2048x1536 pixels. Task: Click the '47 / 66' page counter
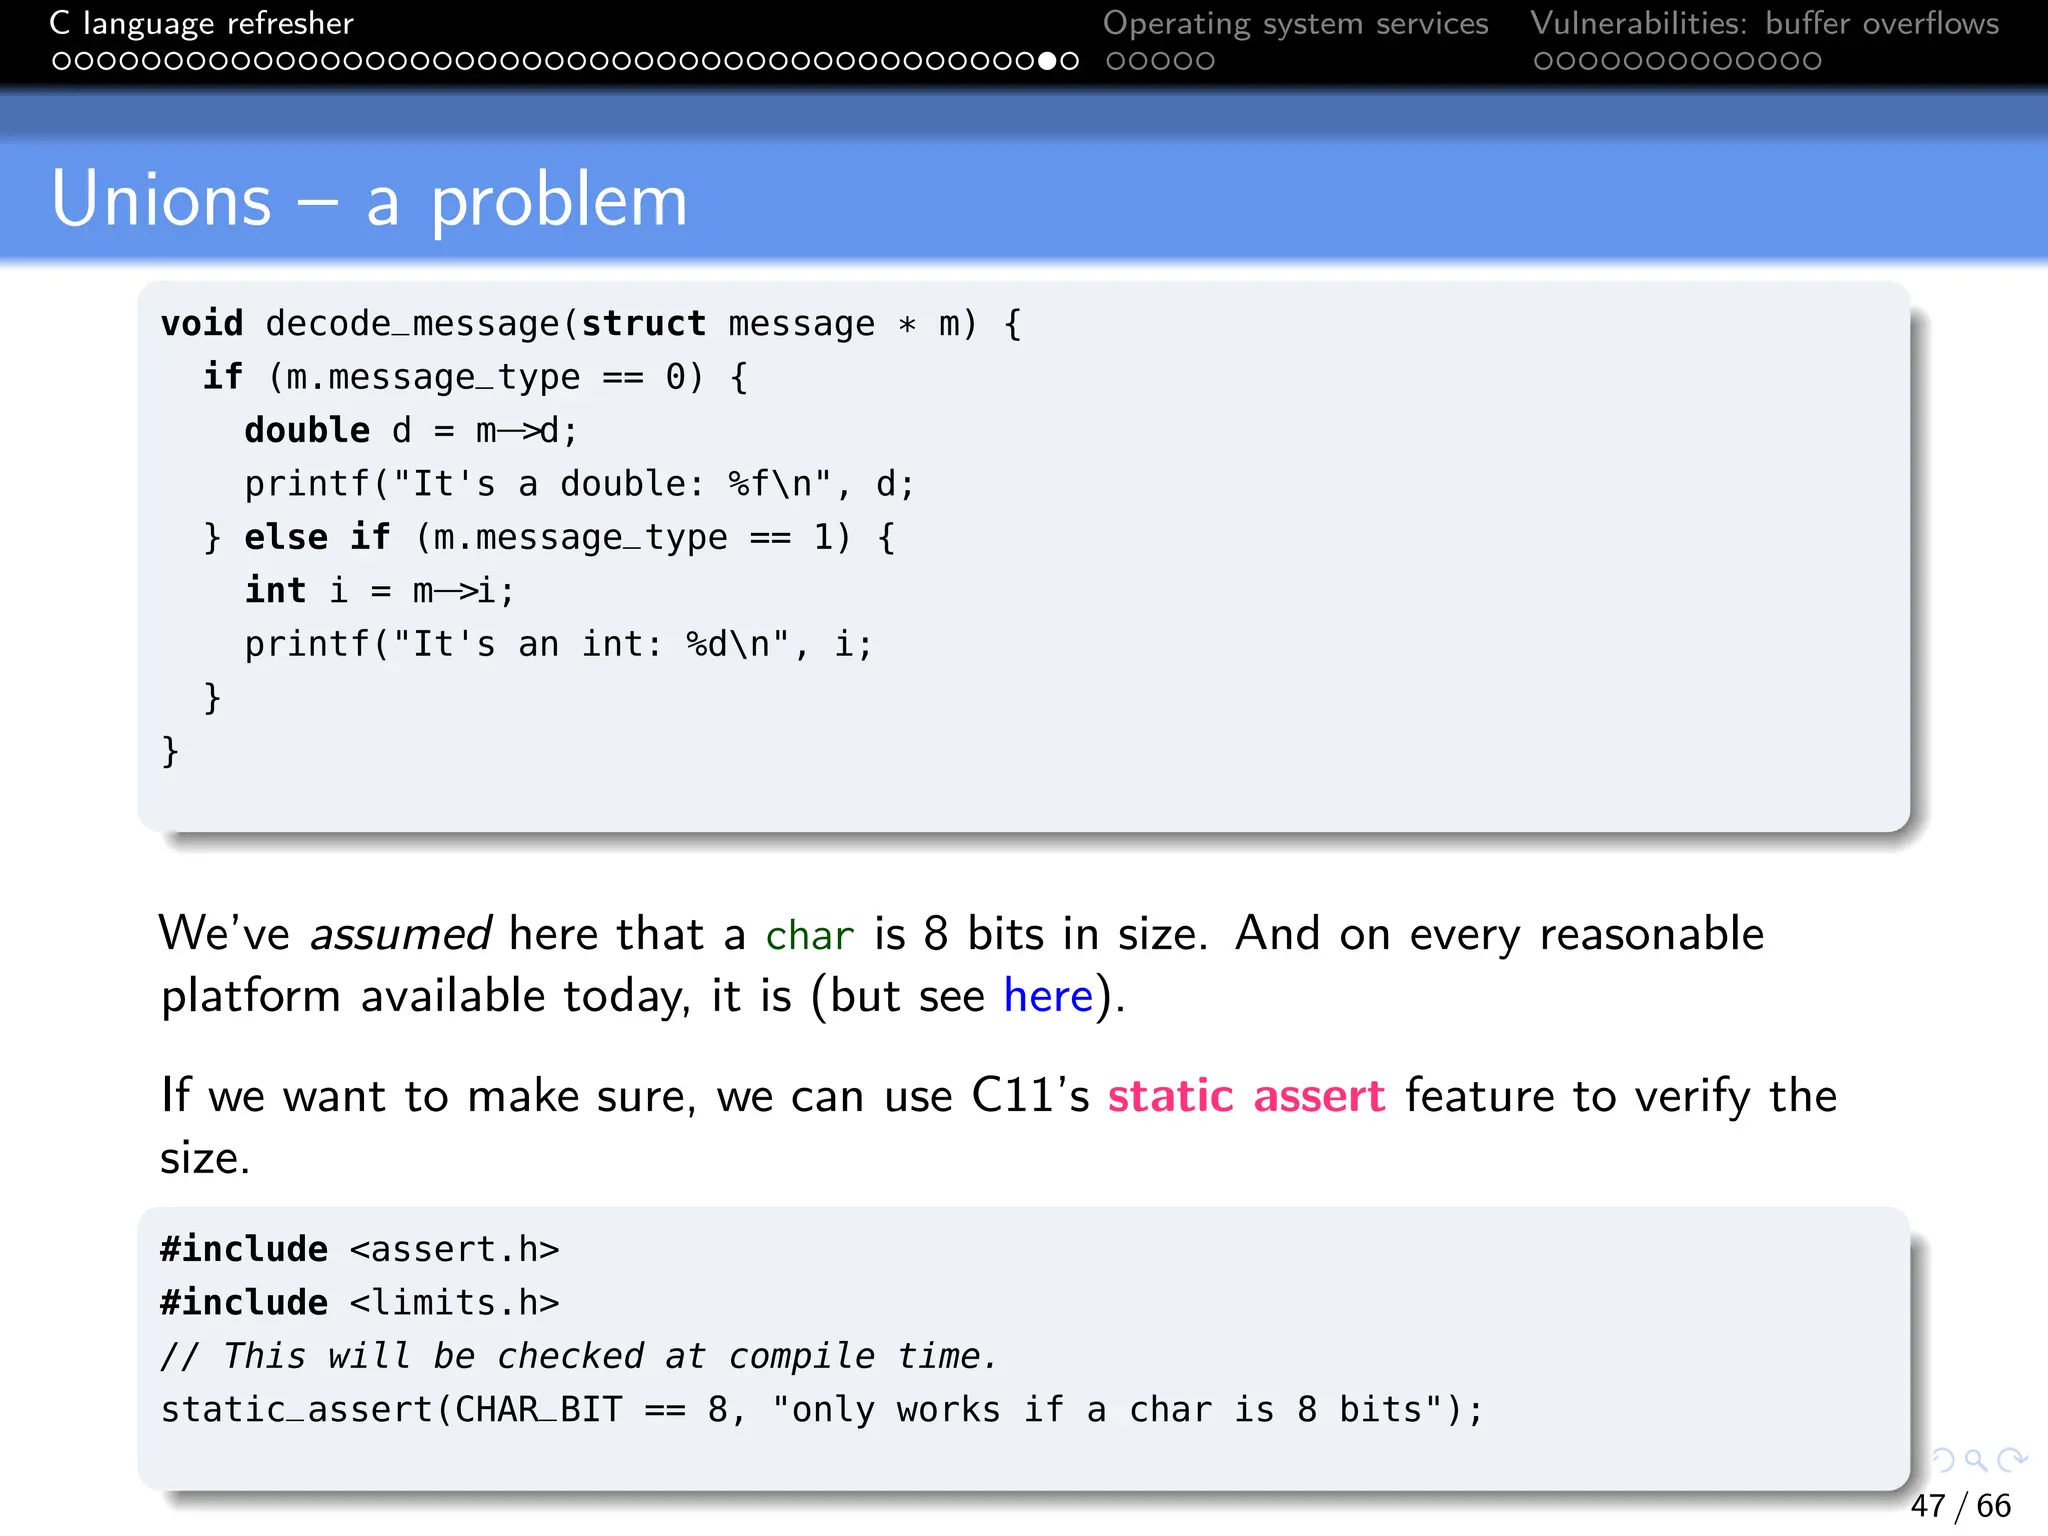pos(1960,1505)
